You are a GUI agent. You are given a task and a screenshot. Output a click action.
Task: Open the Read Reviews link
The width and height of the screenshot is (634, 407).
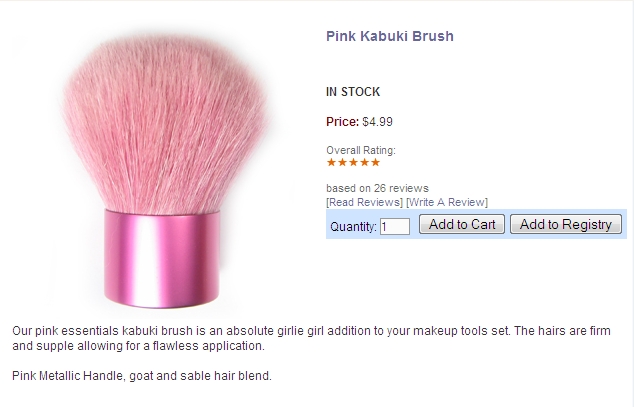[x=365, y=202]
